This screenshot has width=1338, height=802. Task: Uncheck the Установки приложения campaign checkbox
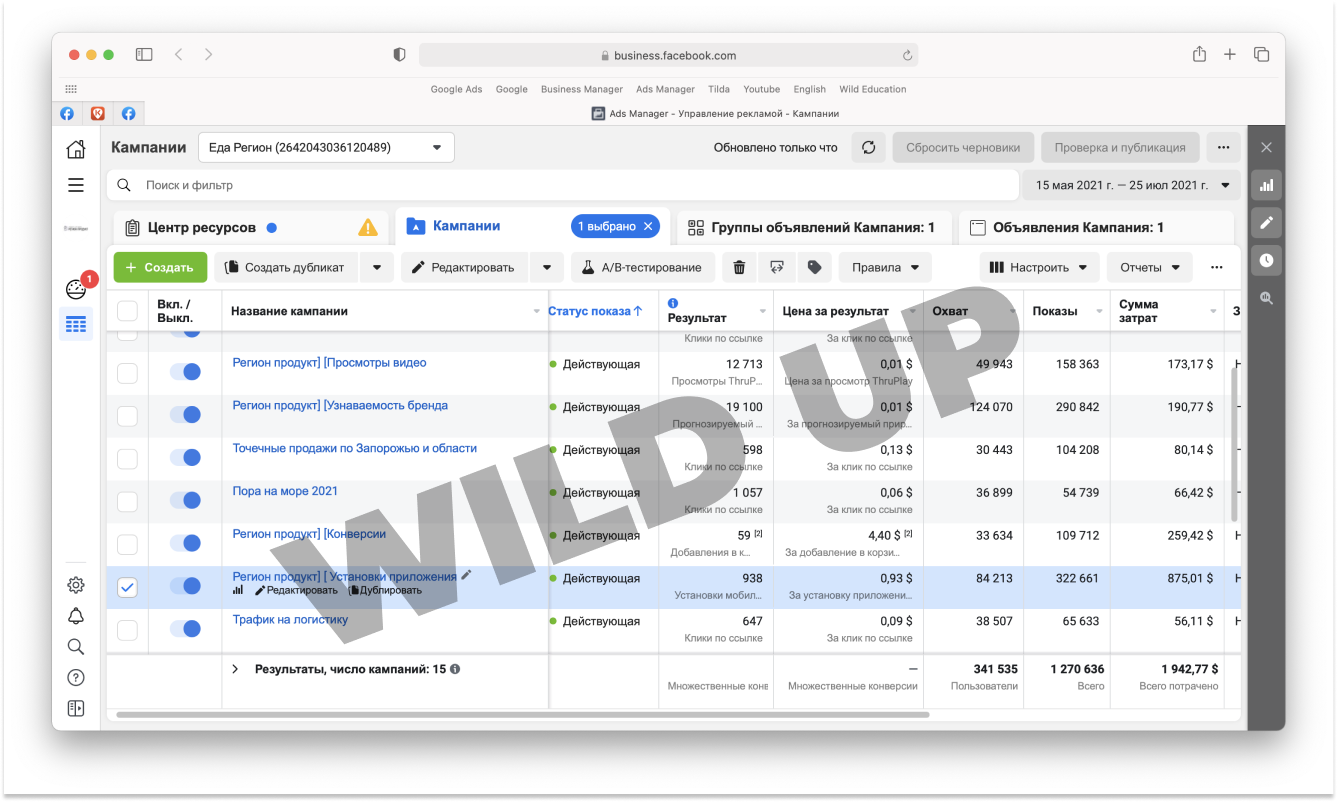click(x=127, y=587)
